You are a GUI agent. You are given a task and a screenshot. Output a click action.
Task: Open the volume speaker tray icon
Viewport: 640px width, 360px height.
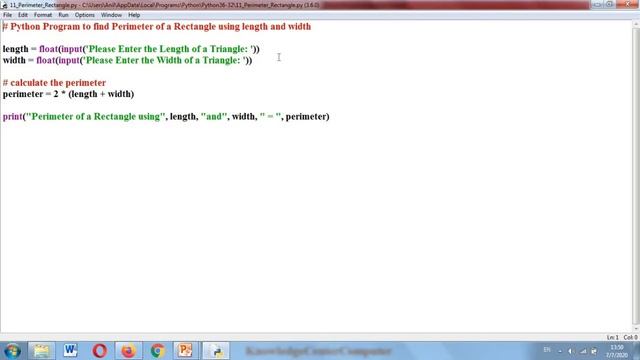tap(571, 351)
